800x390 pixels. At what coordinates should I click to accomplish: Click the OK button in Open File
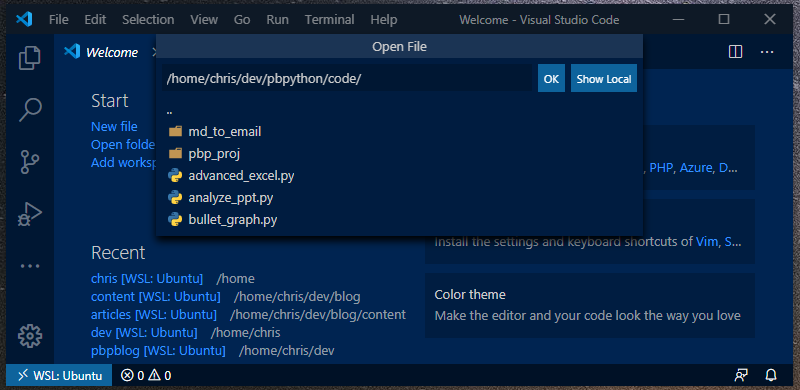pos(551,79)
